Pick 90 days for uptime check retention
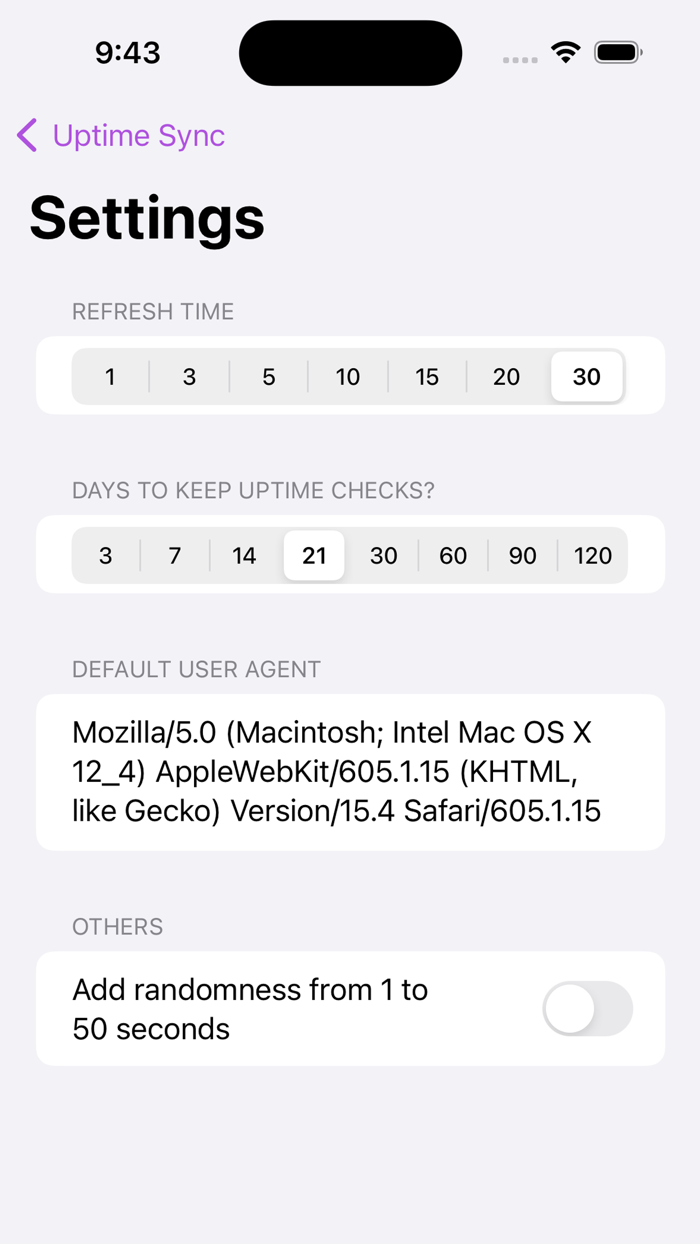 point(522,556)
